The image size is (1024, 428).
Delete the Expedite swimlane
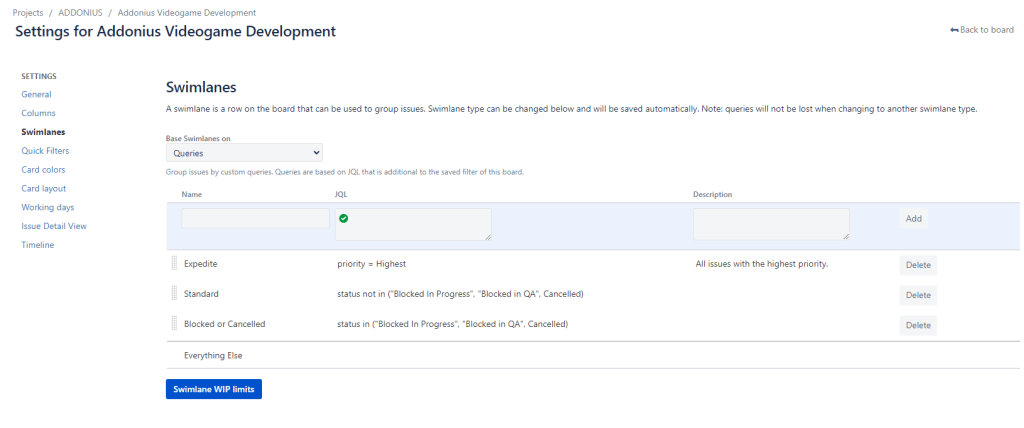tap(918, 265)
